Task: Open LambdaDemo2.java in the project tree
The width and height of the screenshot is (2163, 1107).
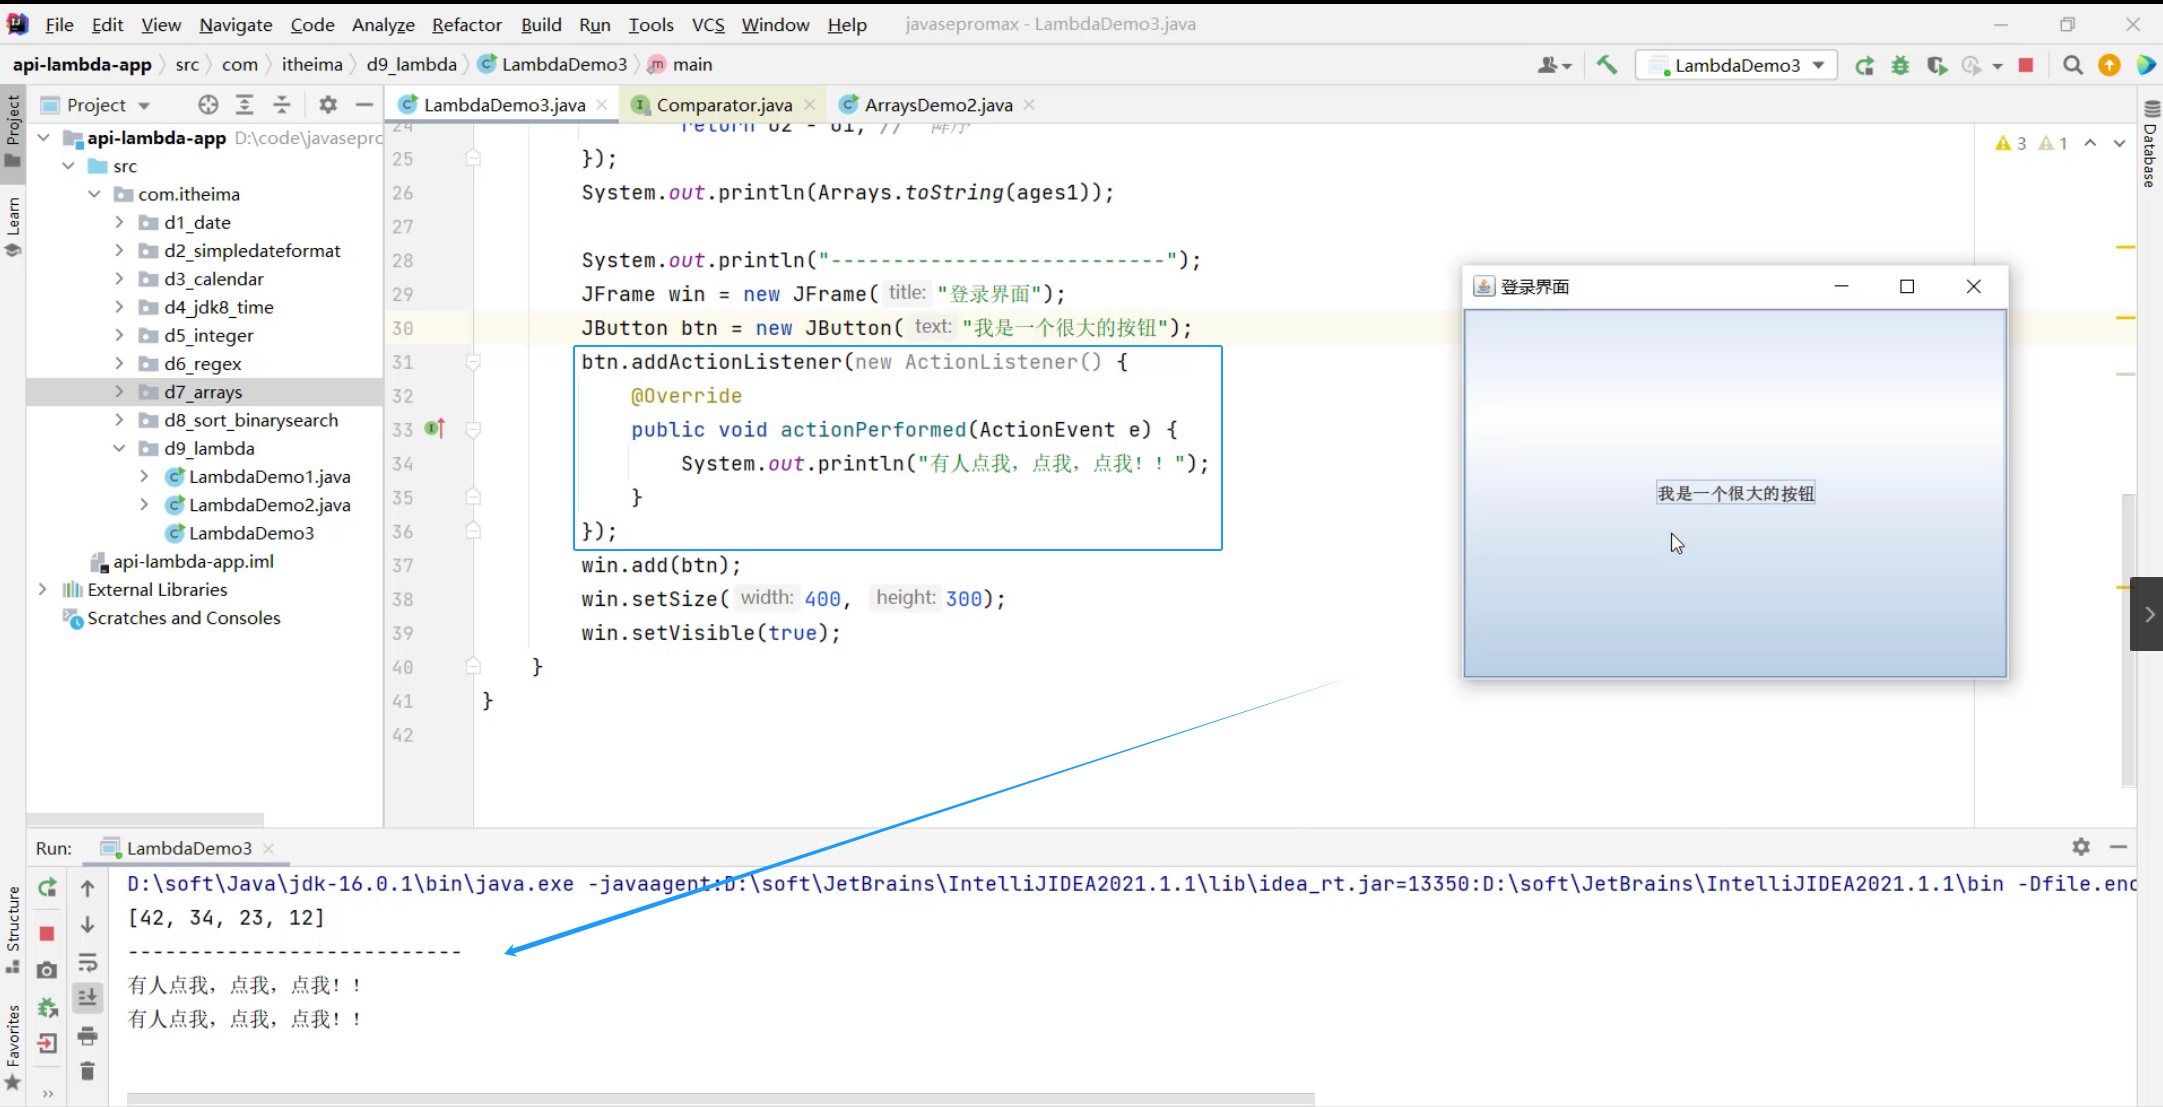Action: click(x=269, y=505)
